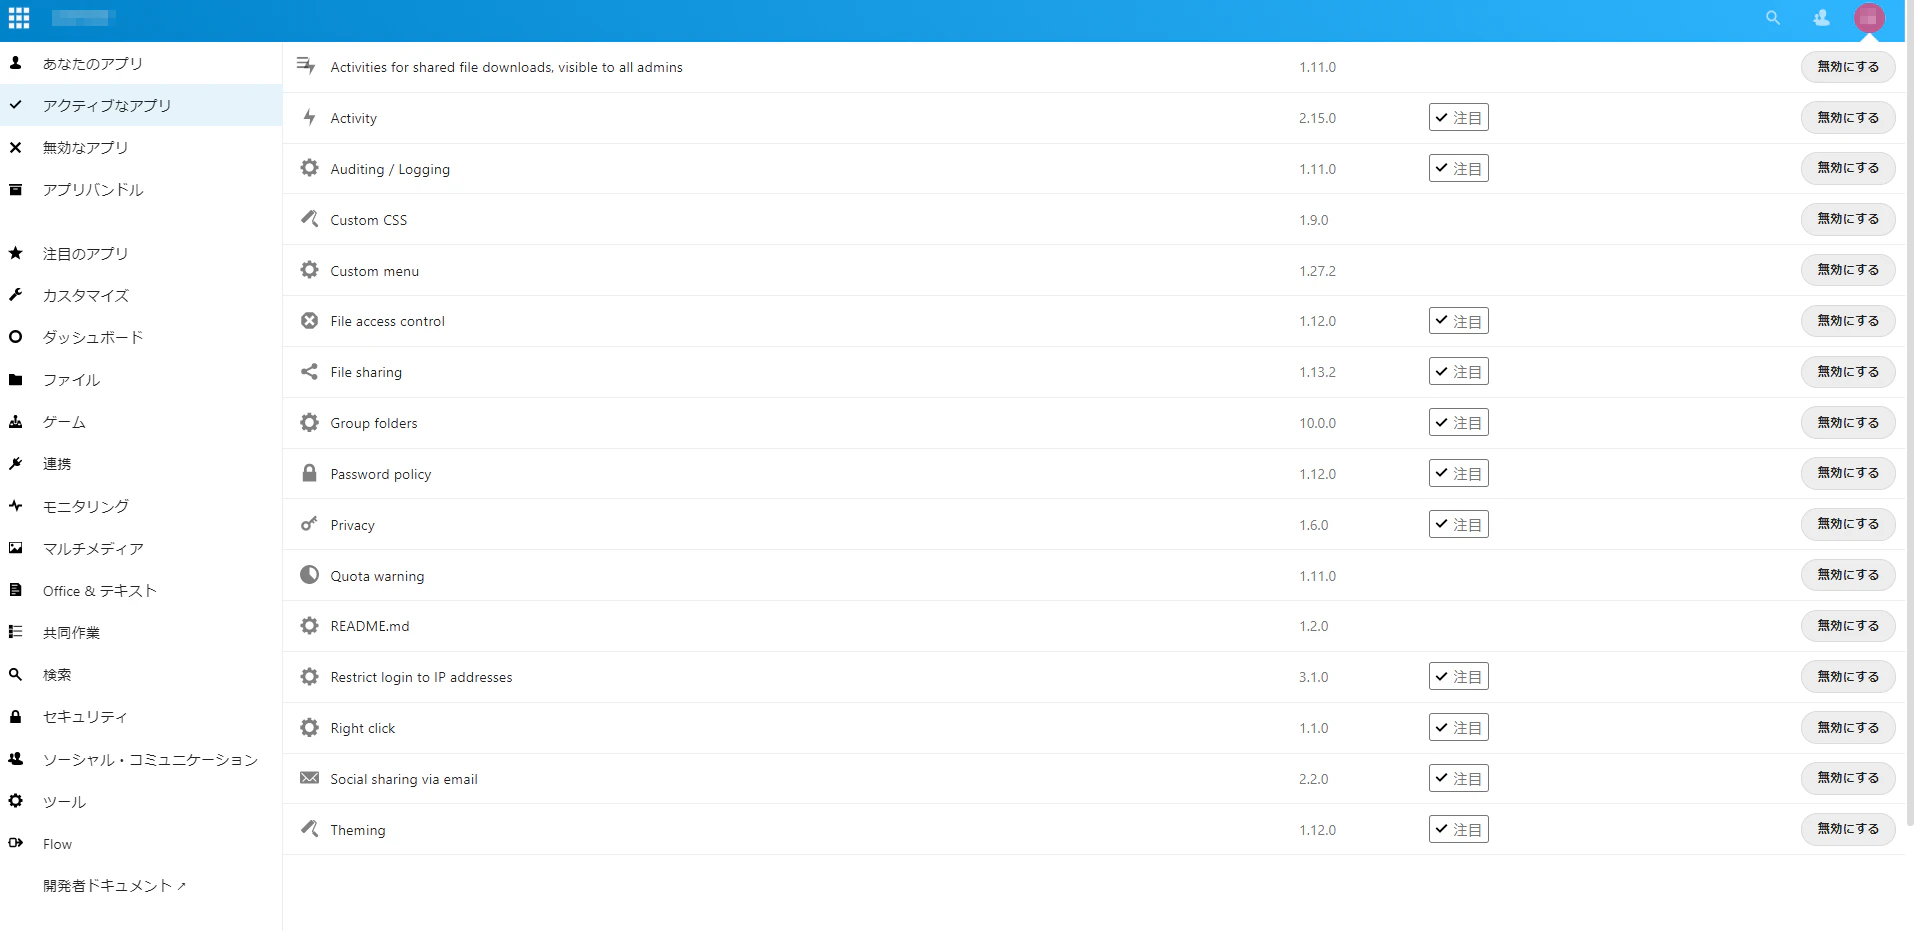Open the user avatar menu
This screenshot has width=1915, height=941.
pos(1868,18)
